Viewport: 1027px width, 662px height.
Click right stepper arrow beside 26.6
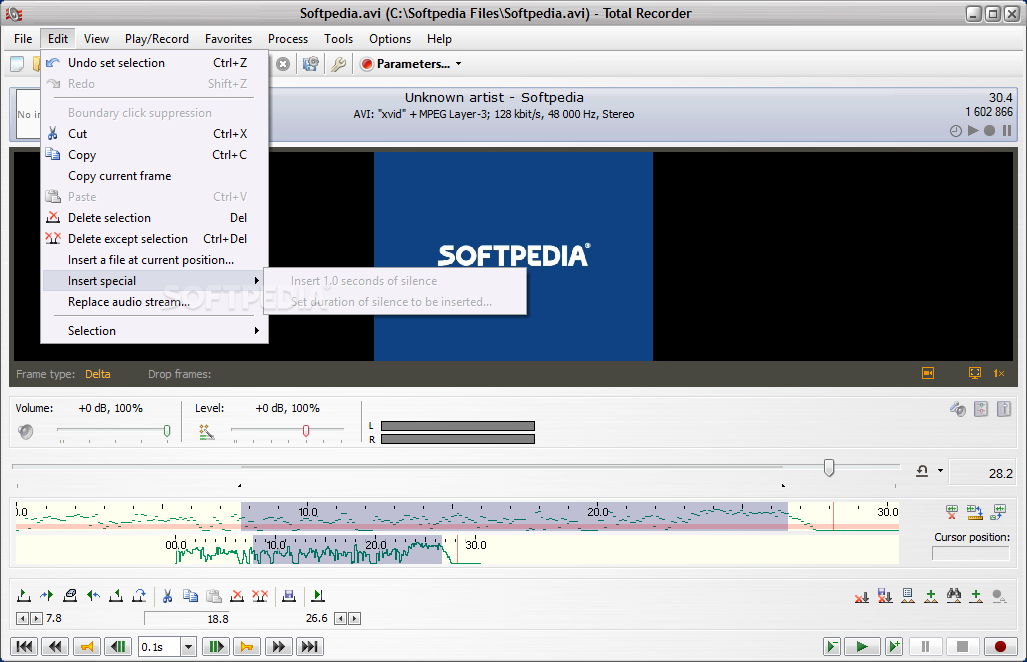click(354, 618)
